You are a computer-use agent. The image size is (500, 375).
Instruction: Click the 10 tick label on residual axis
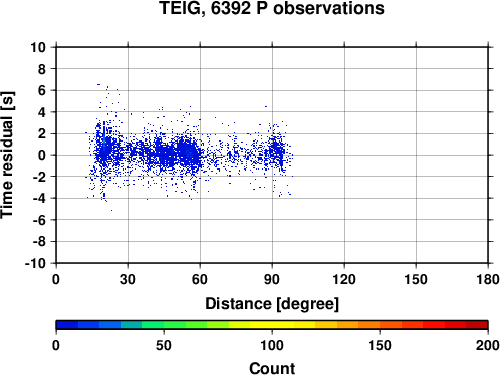(x=38, y=47)
